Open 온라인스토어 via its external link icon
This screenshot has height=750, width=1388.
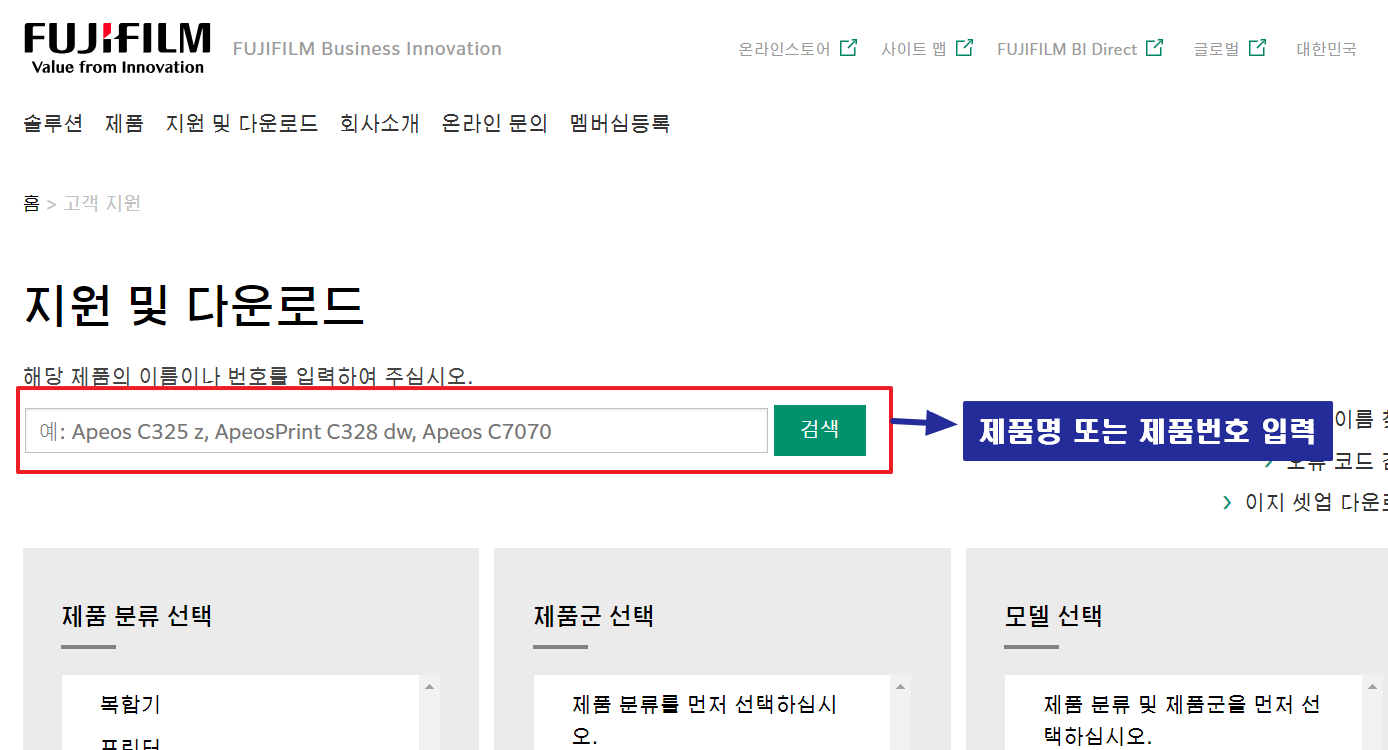847,46
